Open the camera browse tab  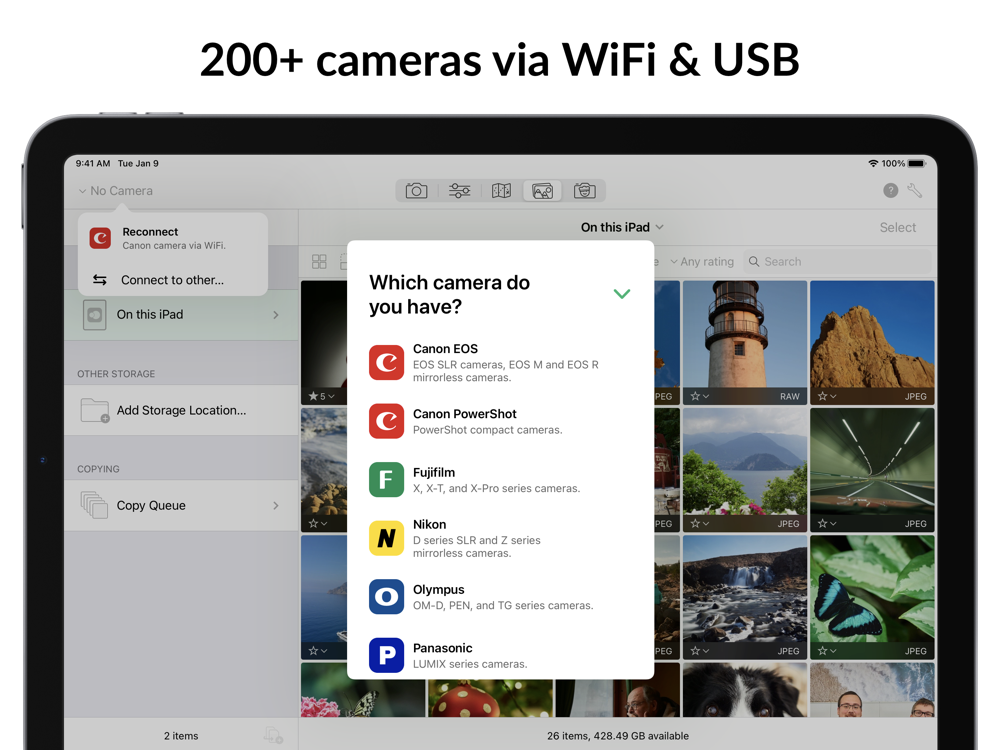(x=584, y=191)
